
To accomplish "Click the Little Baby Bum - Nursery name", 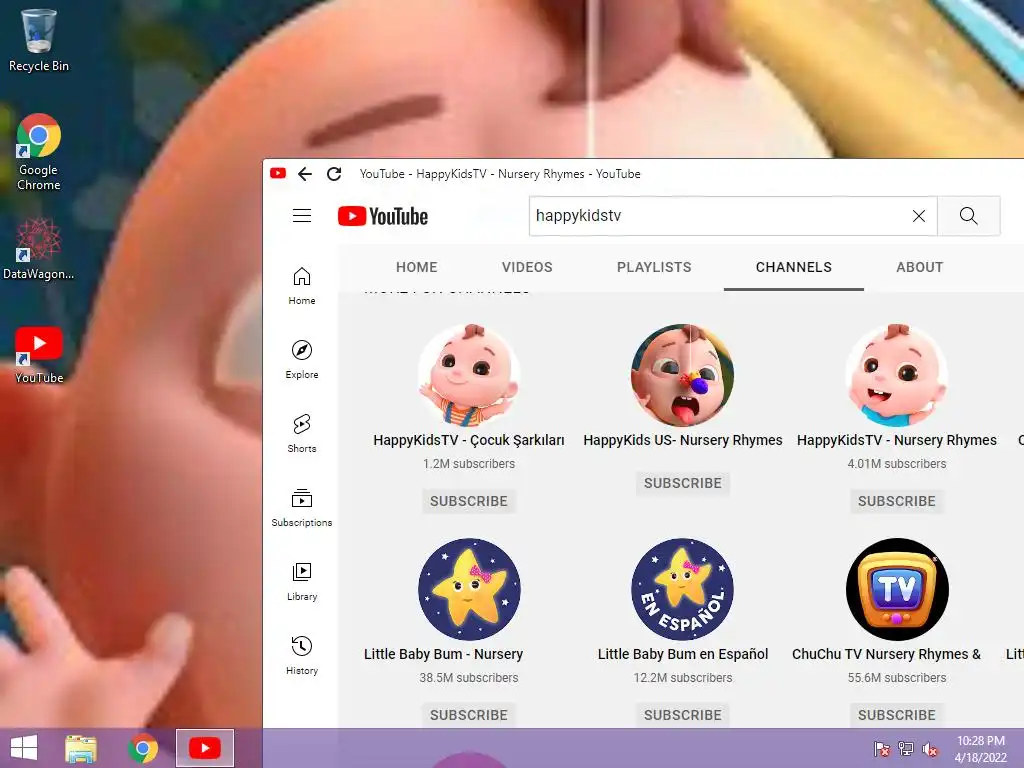I will (x=443, y=654).
